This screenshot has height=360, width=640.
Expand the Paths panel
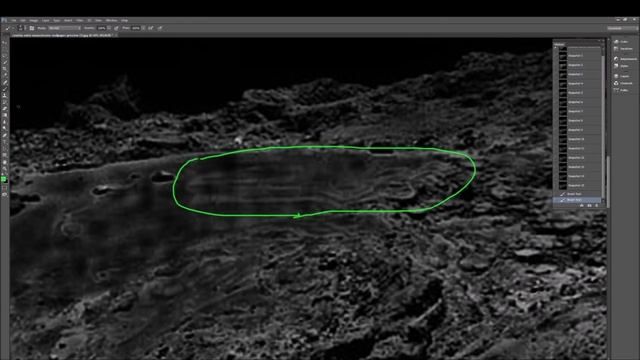click(x=621, y=90)
